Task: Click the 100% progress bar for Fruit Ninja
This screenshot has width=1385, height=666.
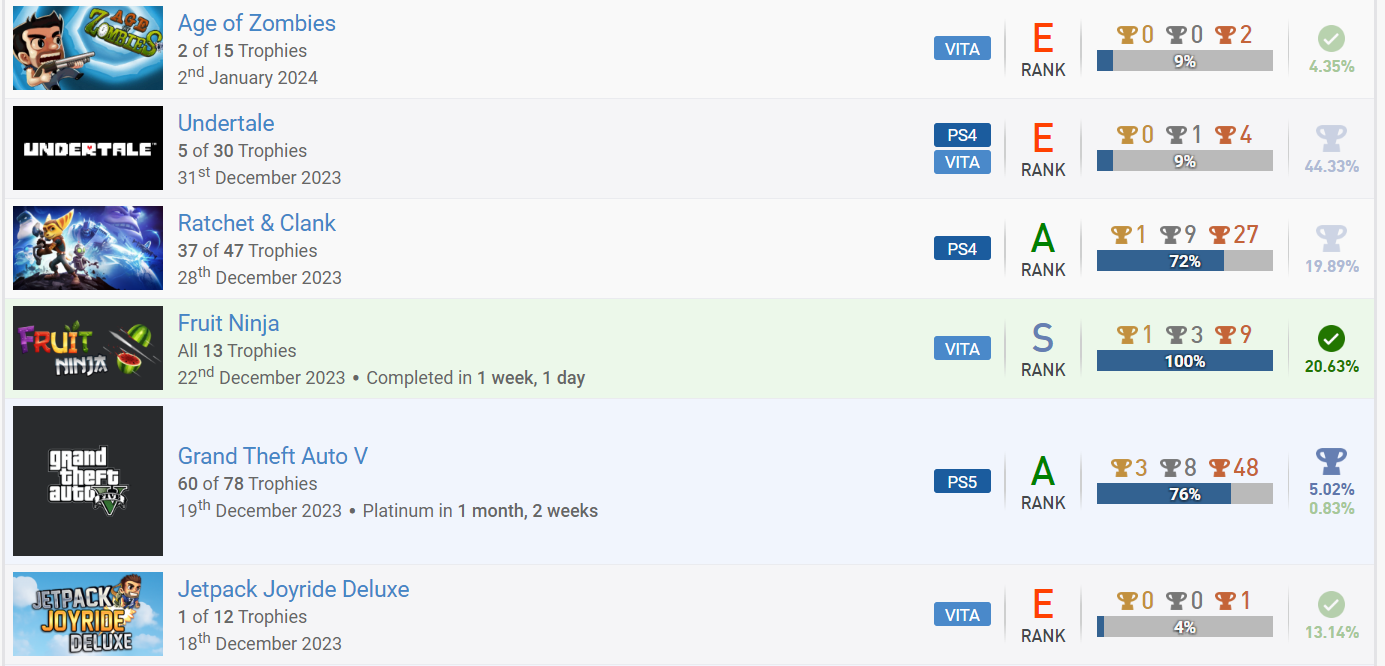Action: click(1185, 361)
